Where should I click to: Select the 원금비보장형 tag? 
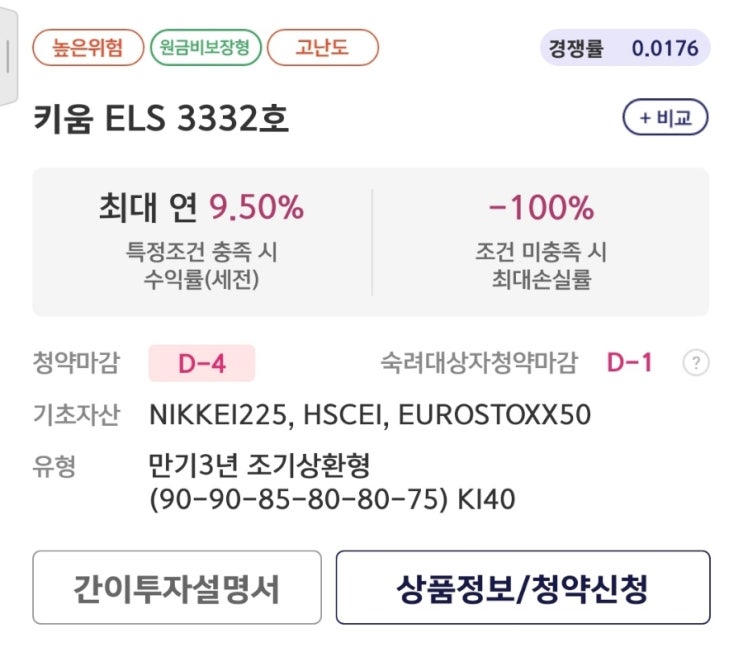click(206, 47)
